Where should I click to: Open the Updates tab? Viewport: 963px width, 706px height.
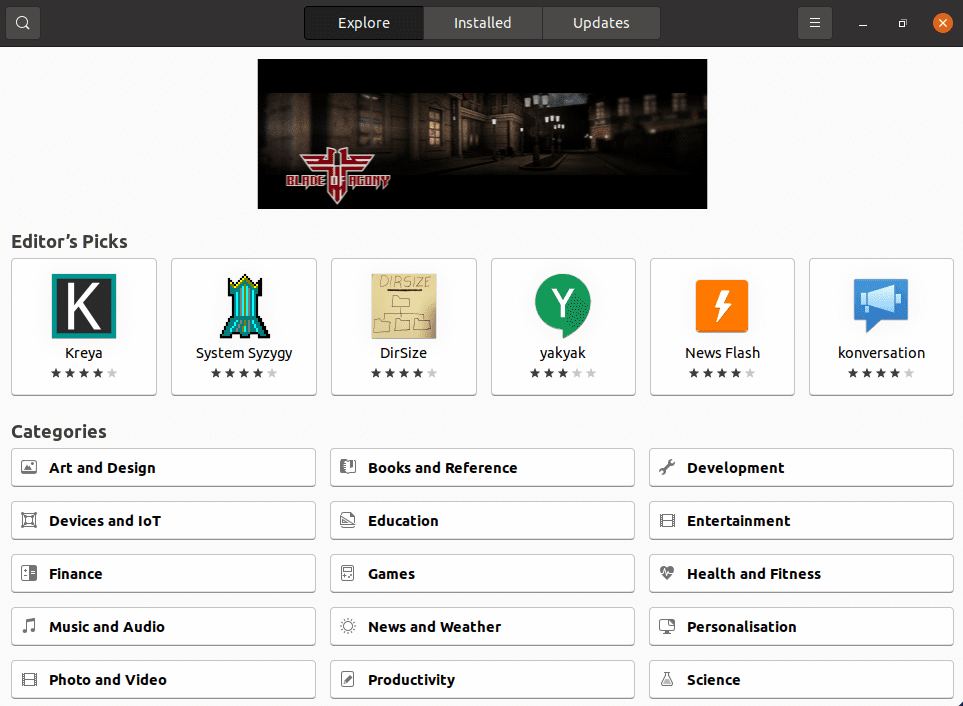[x=601, y=23]
